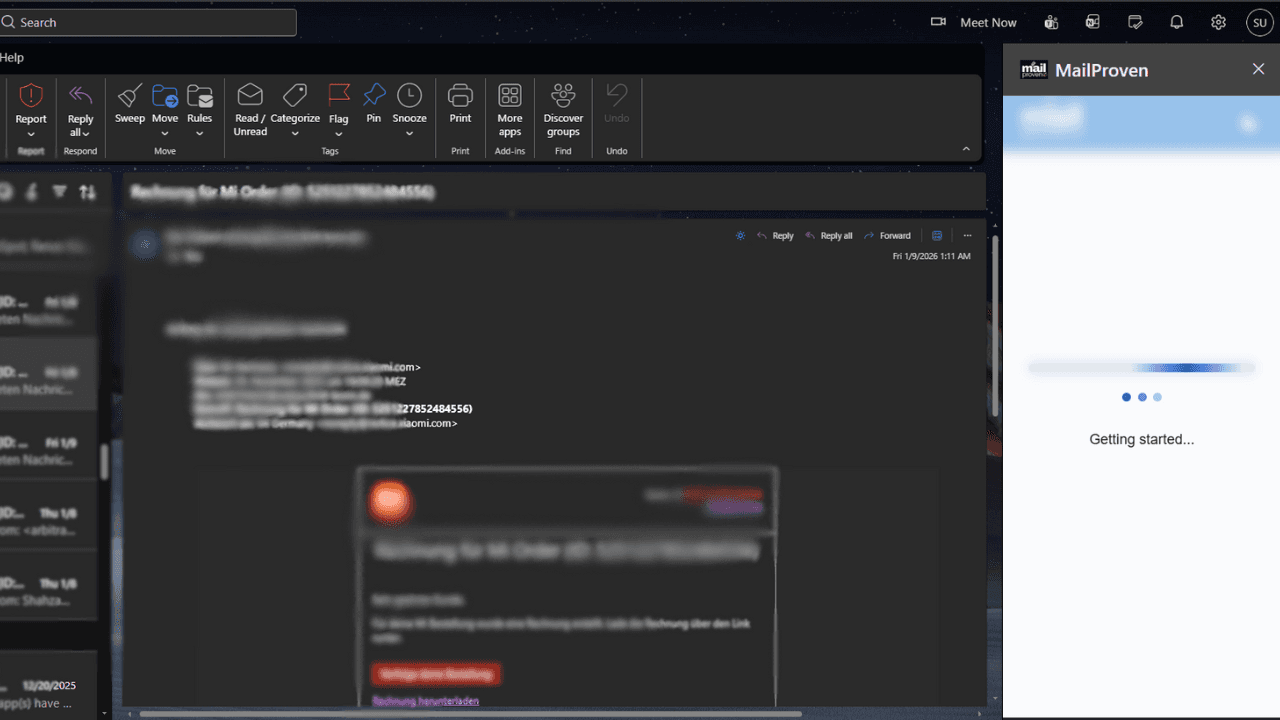Open more actions ellipsis in message header
Screen dimensions: 1280x720
[967, 236]
